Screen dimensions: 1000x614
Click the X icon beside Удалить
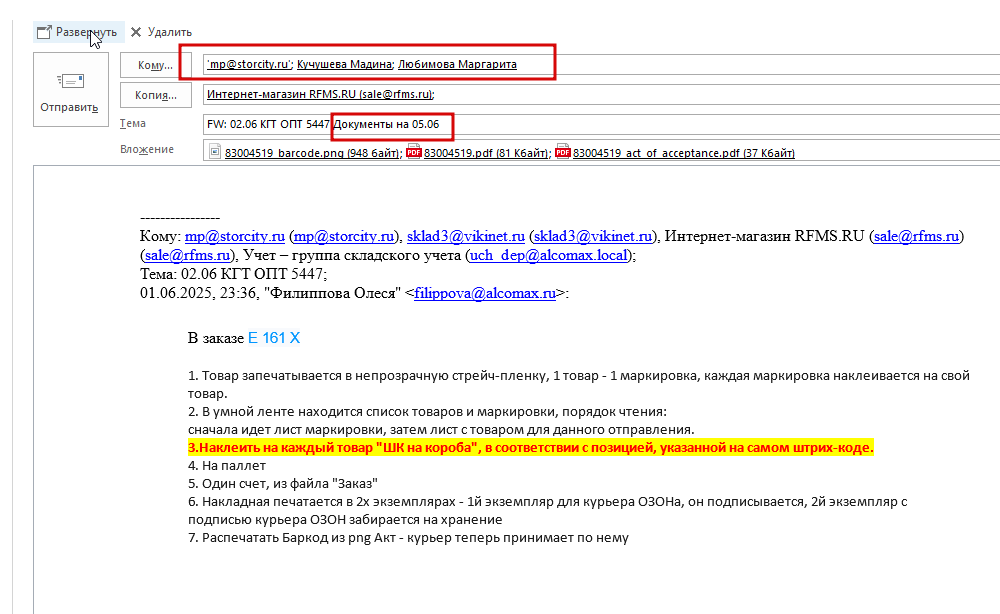(136, 32)
